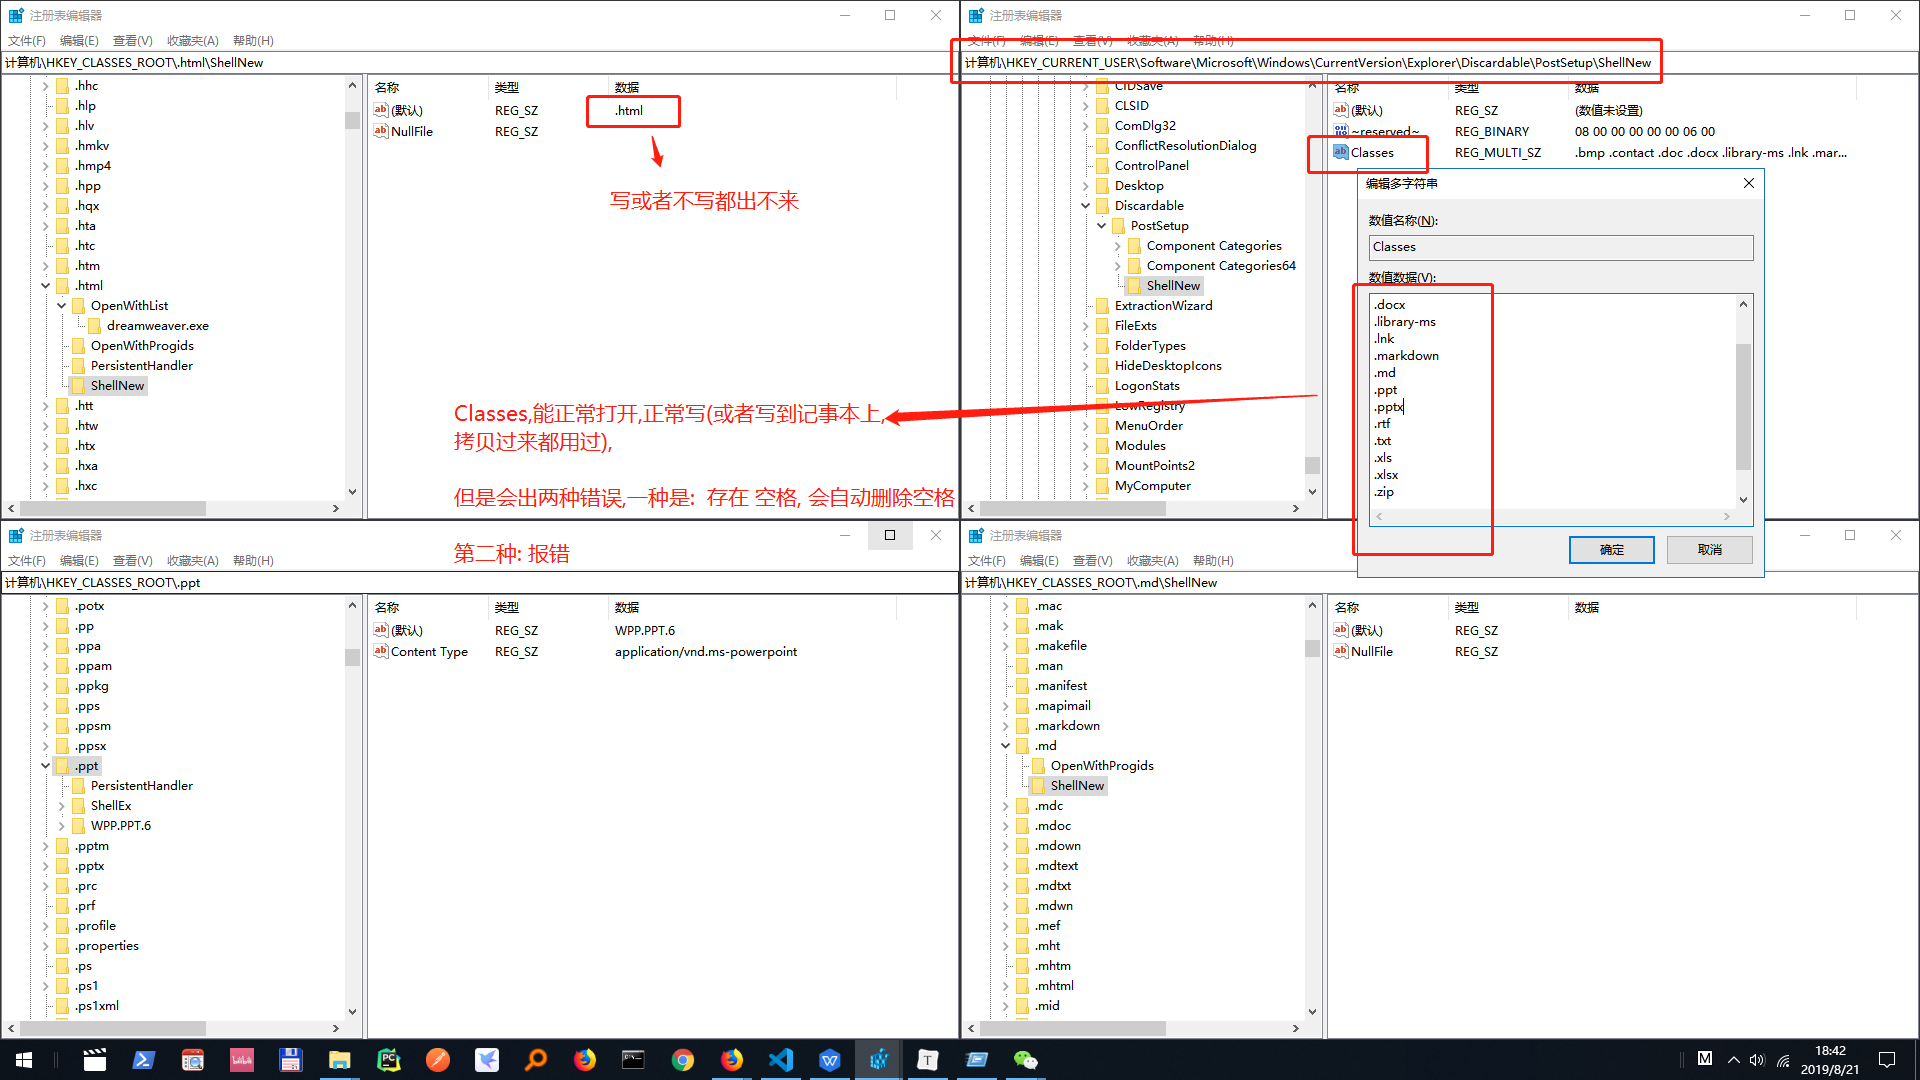
Task: Open Google Chrome taskbar icon
Action: click(x=683, y=1060)
